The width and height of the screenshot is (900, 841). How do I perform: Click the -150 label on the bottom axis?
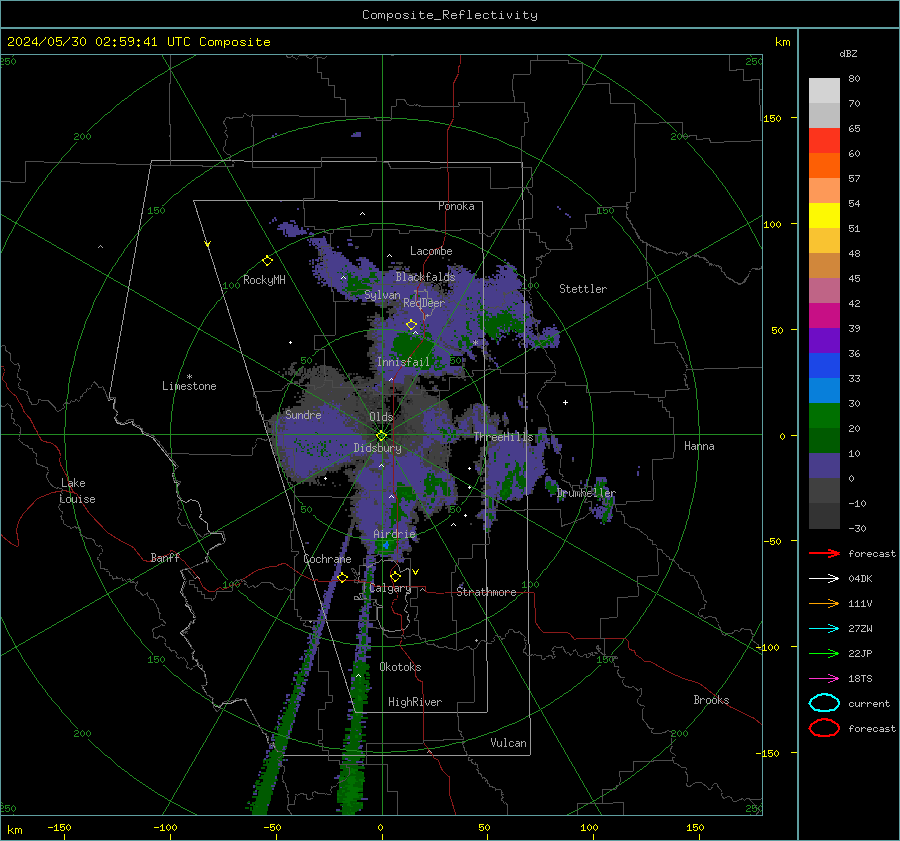[x=59, y=827]
